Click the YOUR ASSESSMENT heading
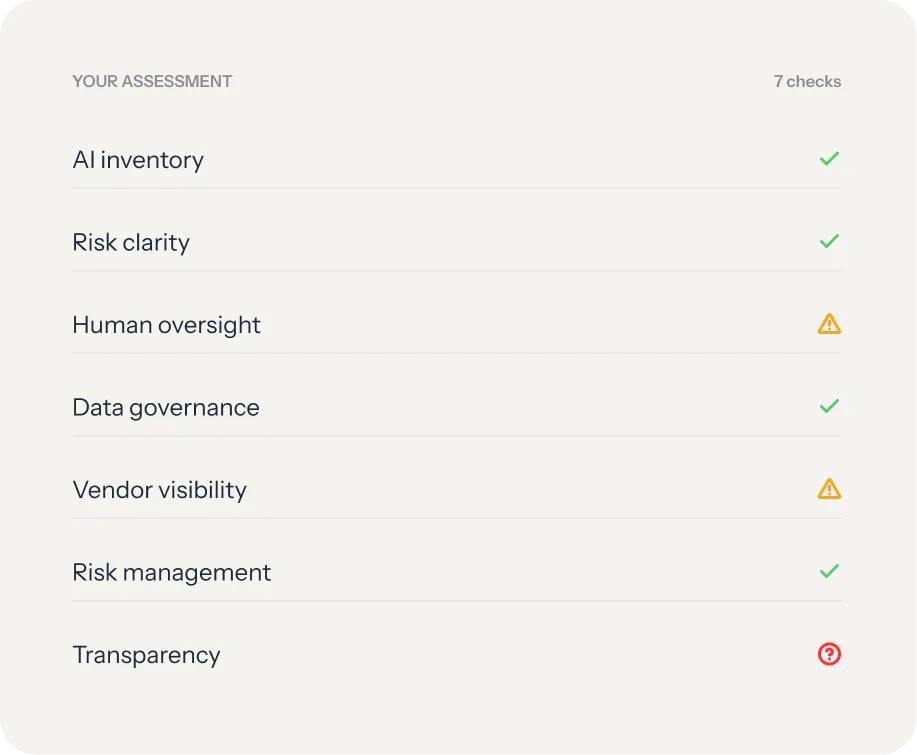This screenshot has height=755, width=917. point(152,81)
